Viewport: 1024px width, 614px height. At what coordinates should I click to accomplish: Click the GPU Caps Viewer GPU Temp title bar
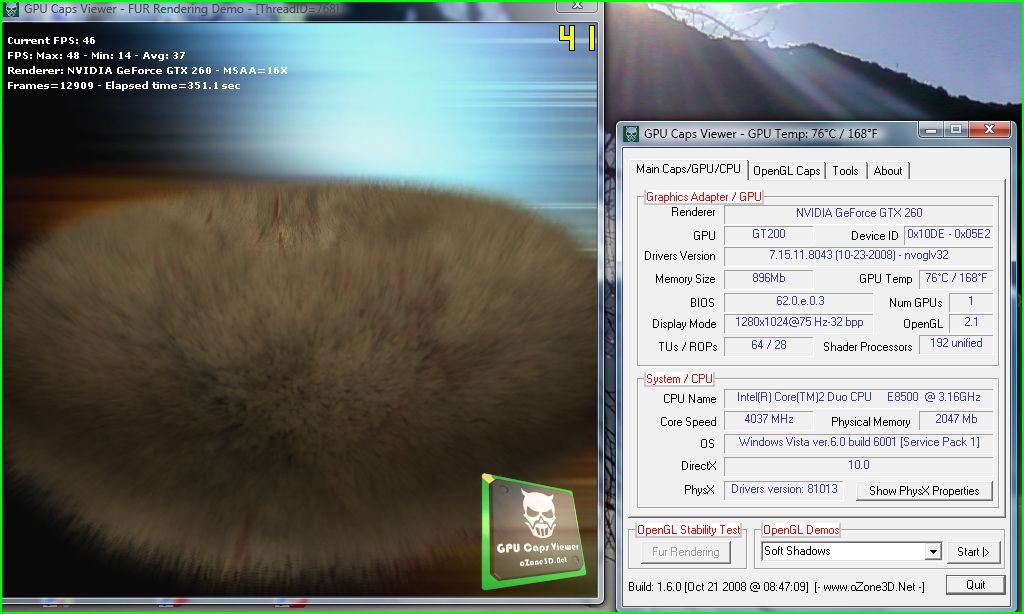pyautogui.click(x=760, y=134)
